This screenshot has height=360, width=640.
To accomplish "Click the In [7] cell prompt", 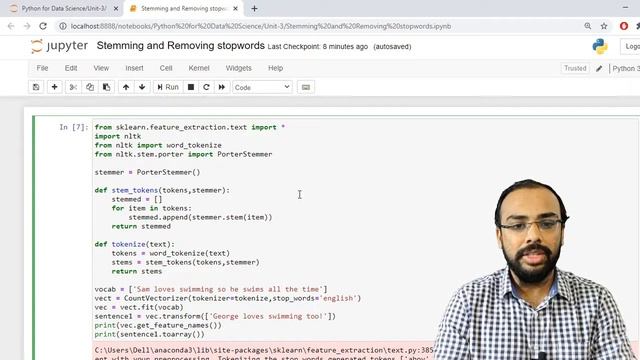I will coord(73,127).
